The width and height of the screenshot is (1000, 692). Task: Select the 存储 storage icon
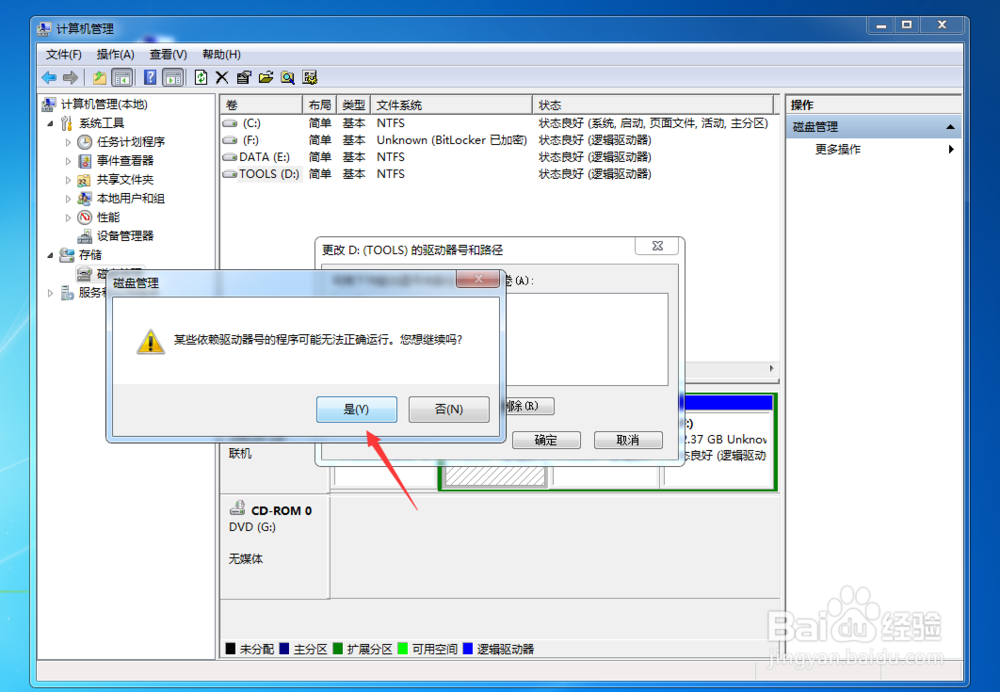click(67, 255)
